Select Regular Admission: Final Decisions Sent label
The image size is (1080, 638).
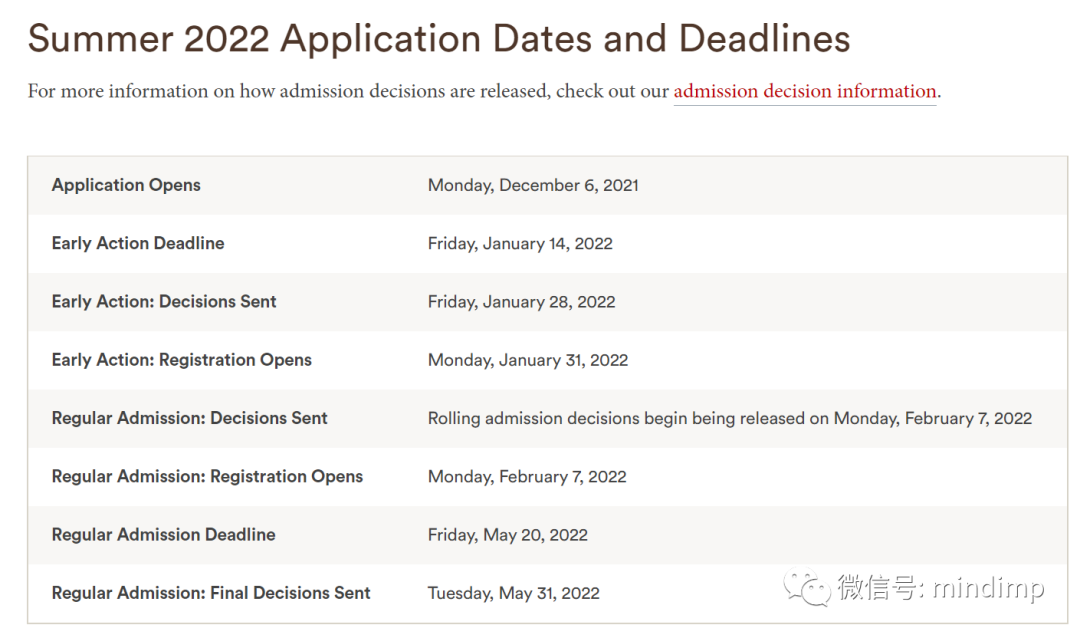211,593
